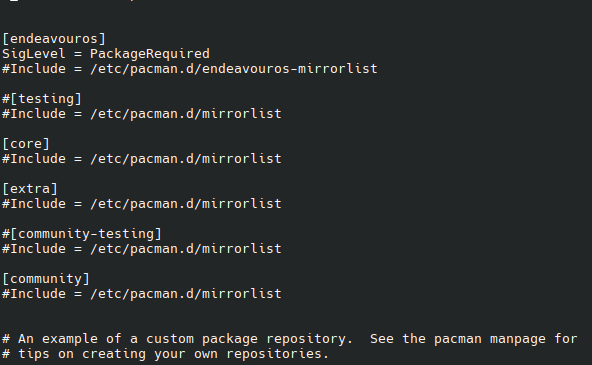Click the word 'repositories.' ending the comment

tap(278, 354)
